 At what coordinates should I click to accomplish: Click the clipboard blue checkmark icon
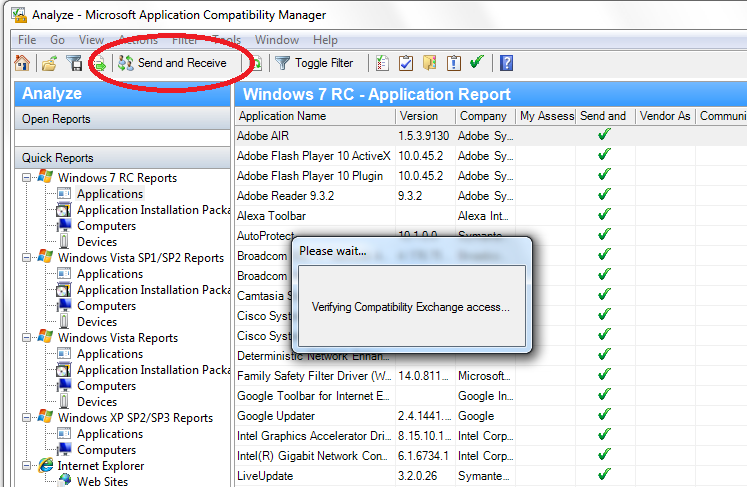(406, 63)
